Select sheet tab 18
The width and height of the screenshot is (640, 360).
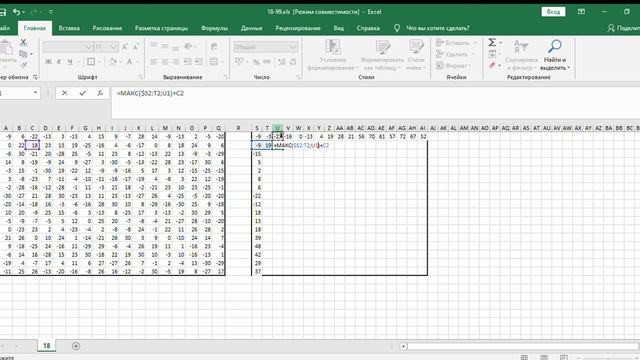pyautogui.click(x=47, y=346)
